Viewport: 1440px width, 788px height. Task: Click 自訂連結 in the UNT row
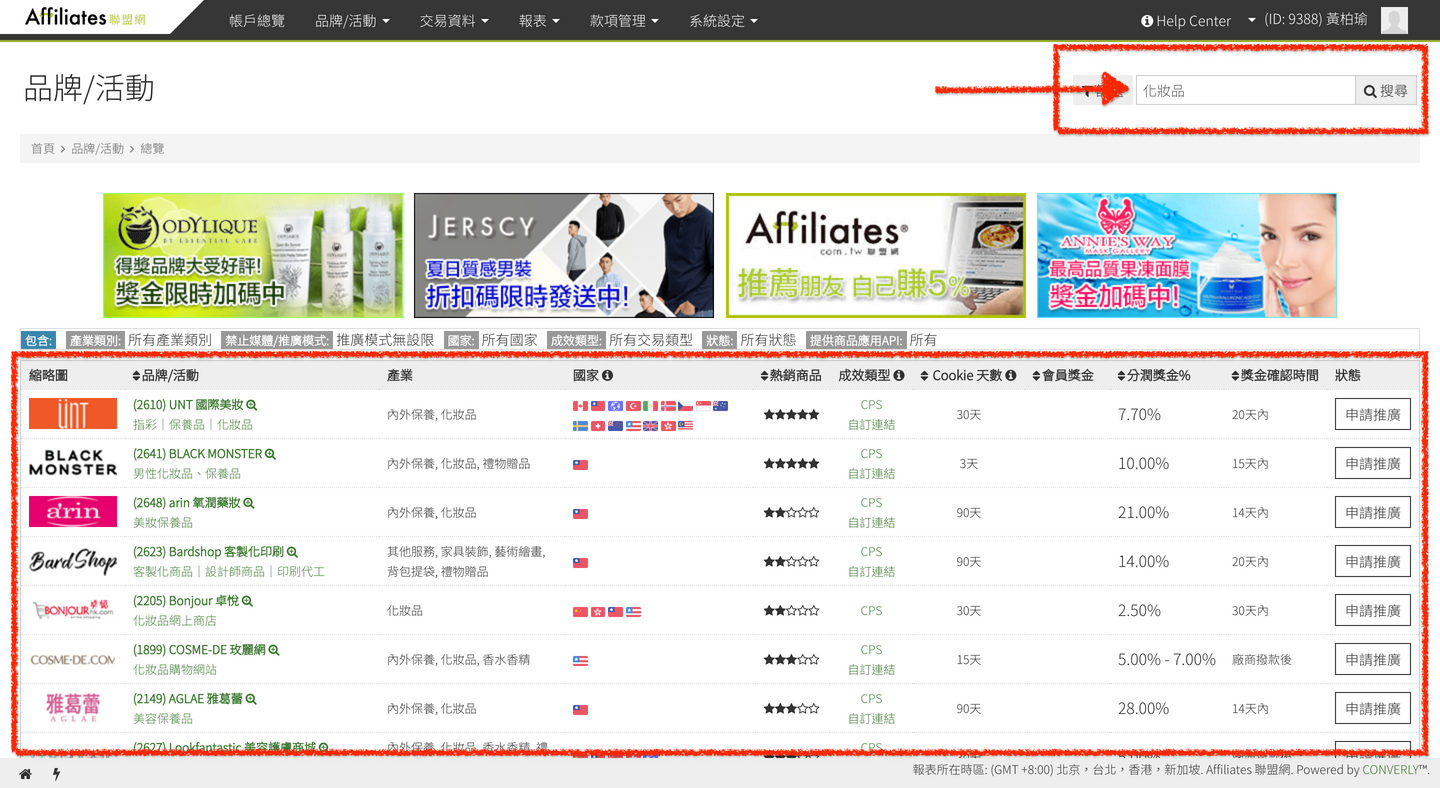point(871,424)
